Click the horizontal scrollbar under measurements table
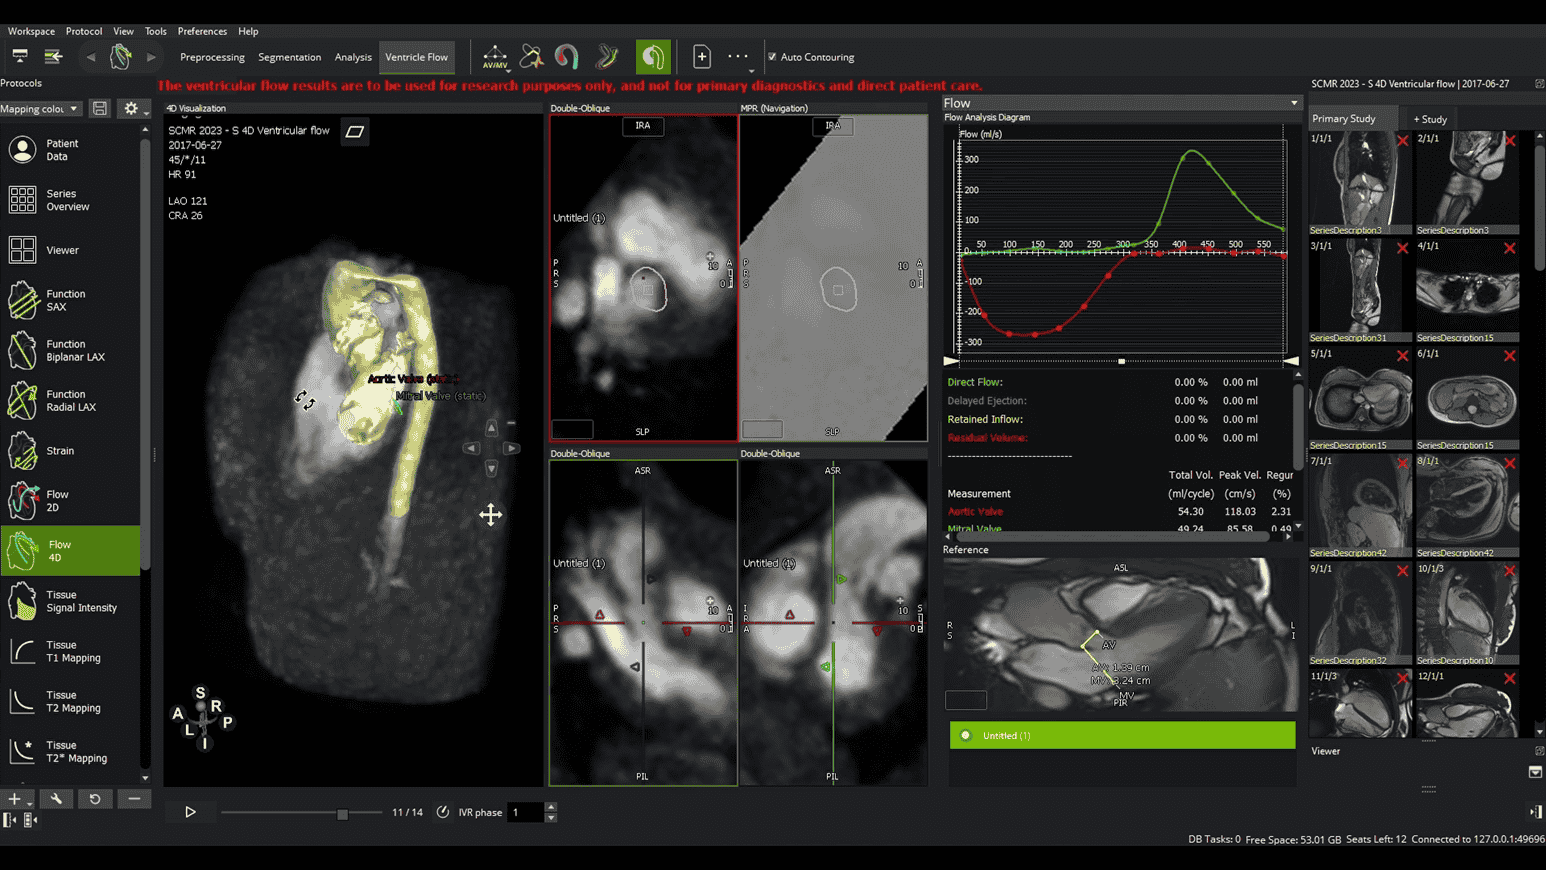1546x870 pixels. [x=1113, y=537]
